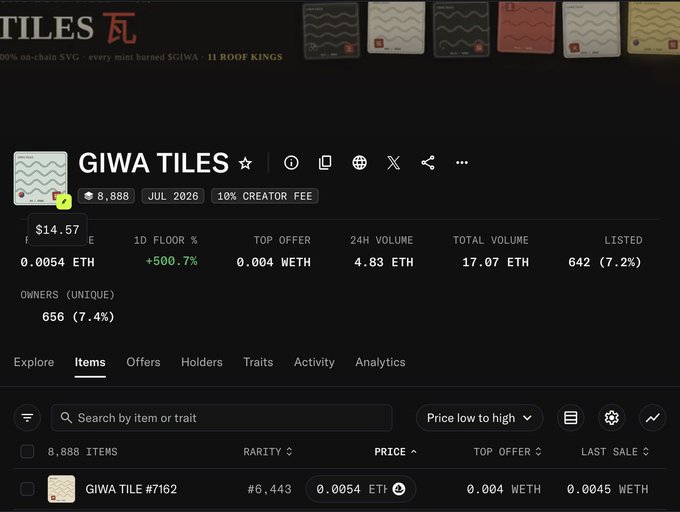
Task: Click the 0.004 WETH top offer stat
Action: click(x=274, y=262)
